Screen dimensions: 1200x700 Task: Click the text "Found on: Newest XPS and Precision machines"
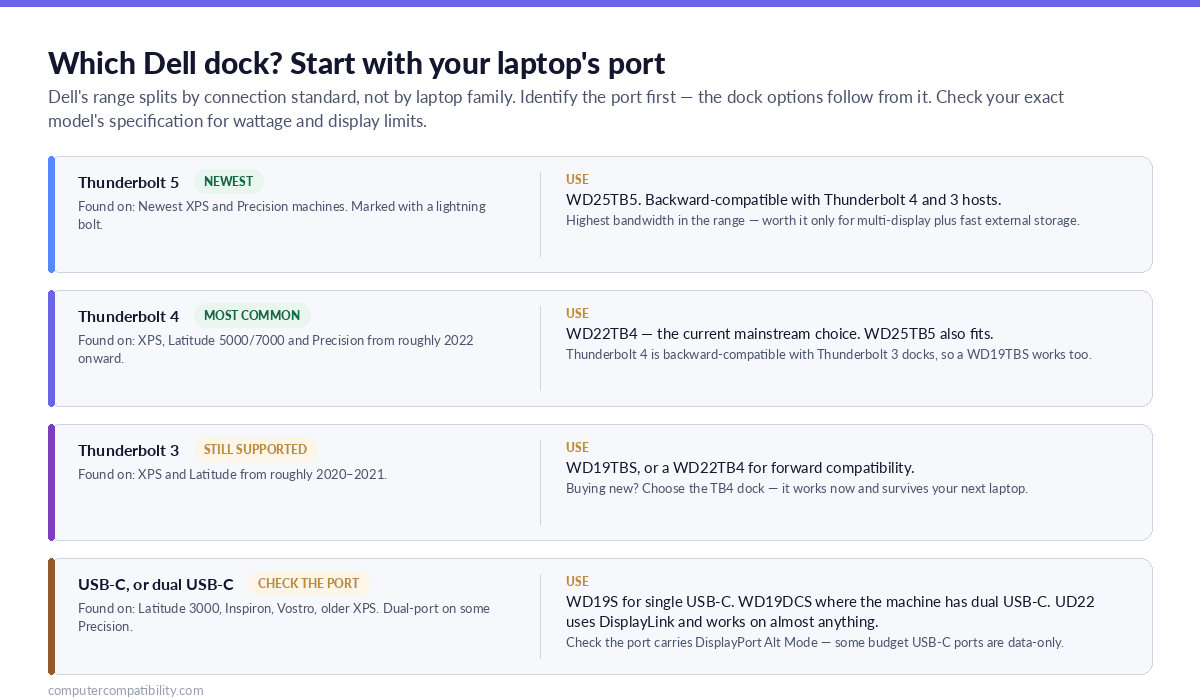282,215
